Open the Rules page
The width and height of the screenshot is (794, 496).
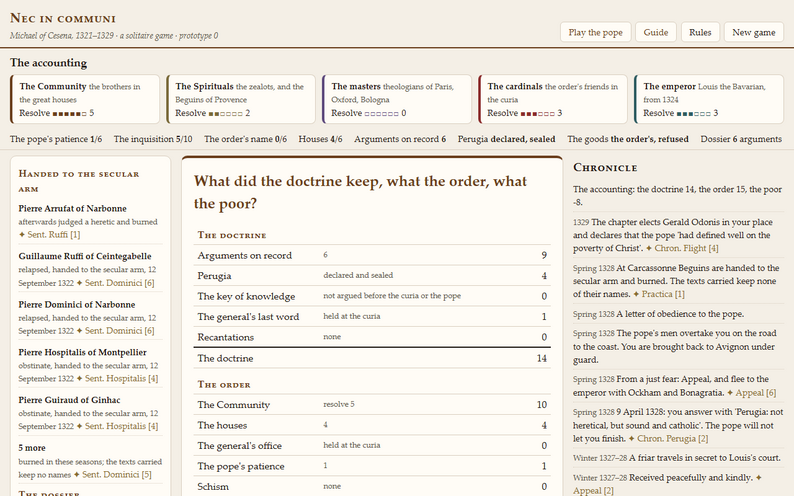700,32
